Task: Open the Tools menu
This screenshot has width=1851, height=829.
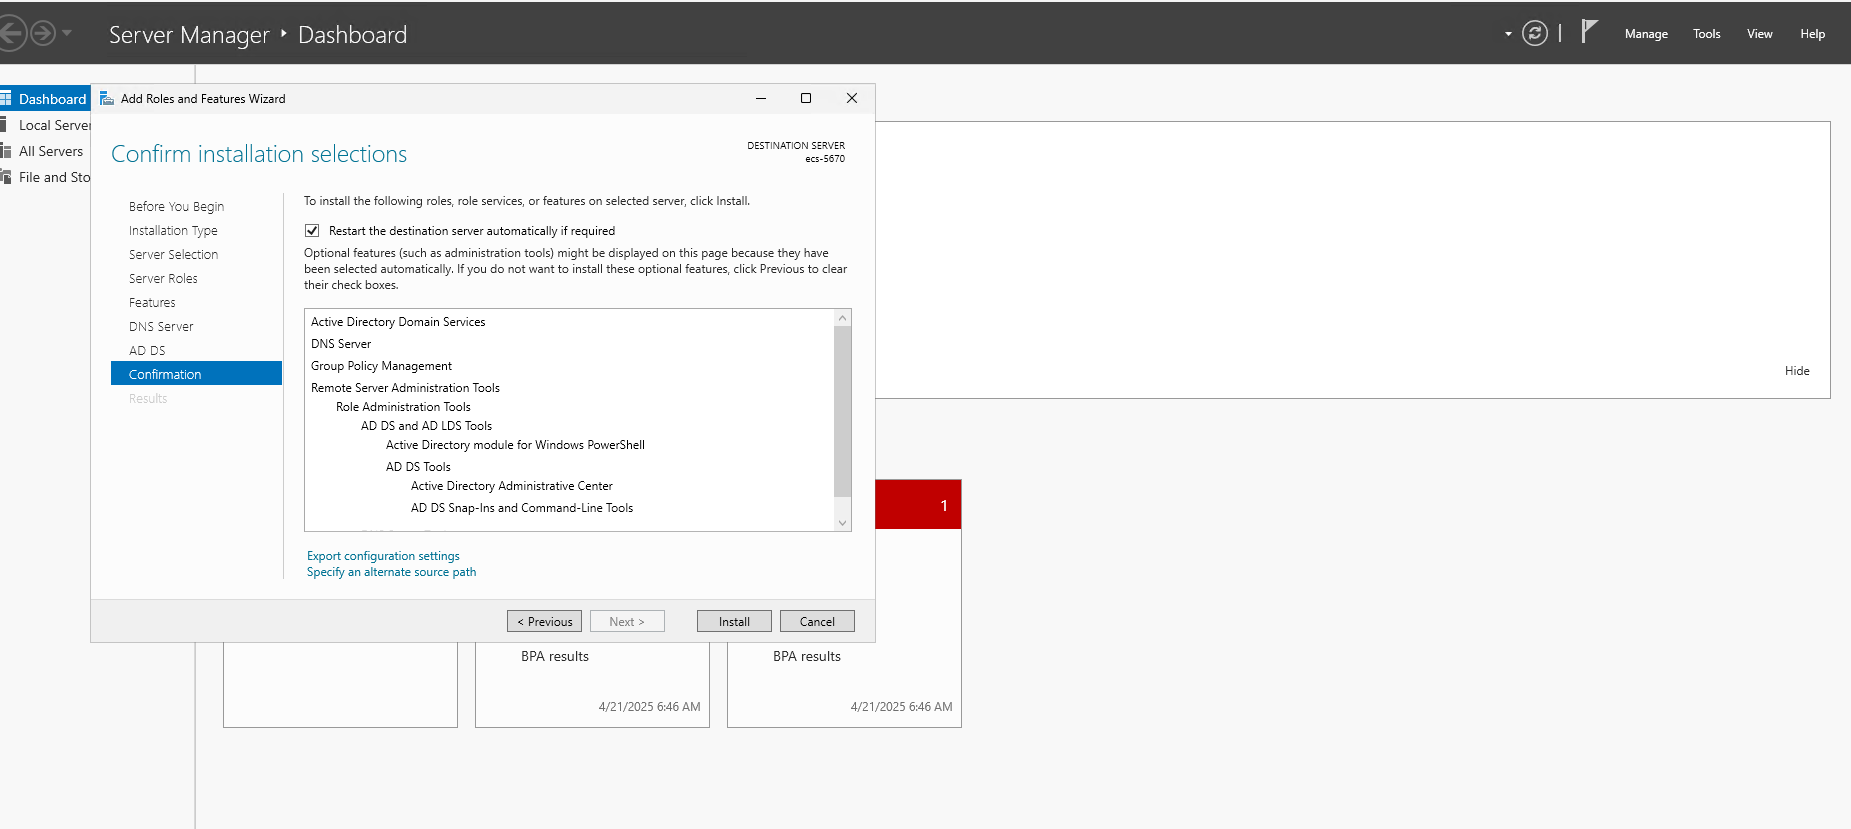Action: [1706, 34]
